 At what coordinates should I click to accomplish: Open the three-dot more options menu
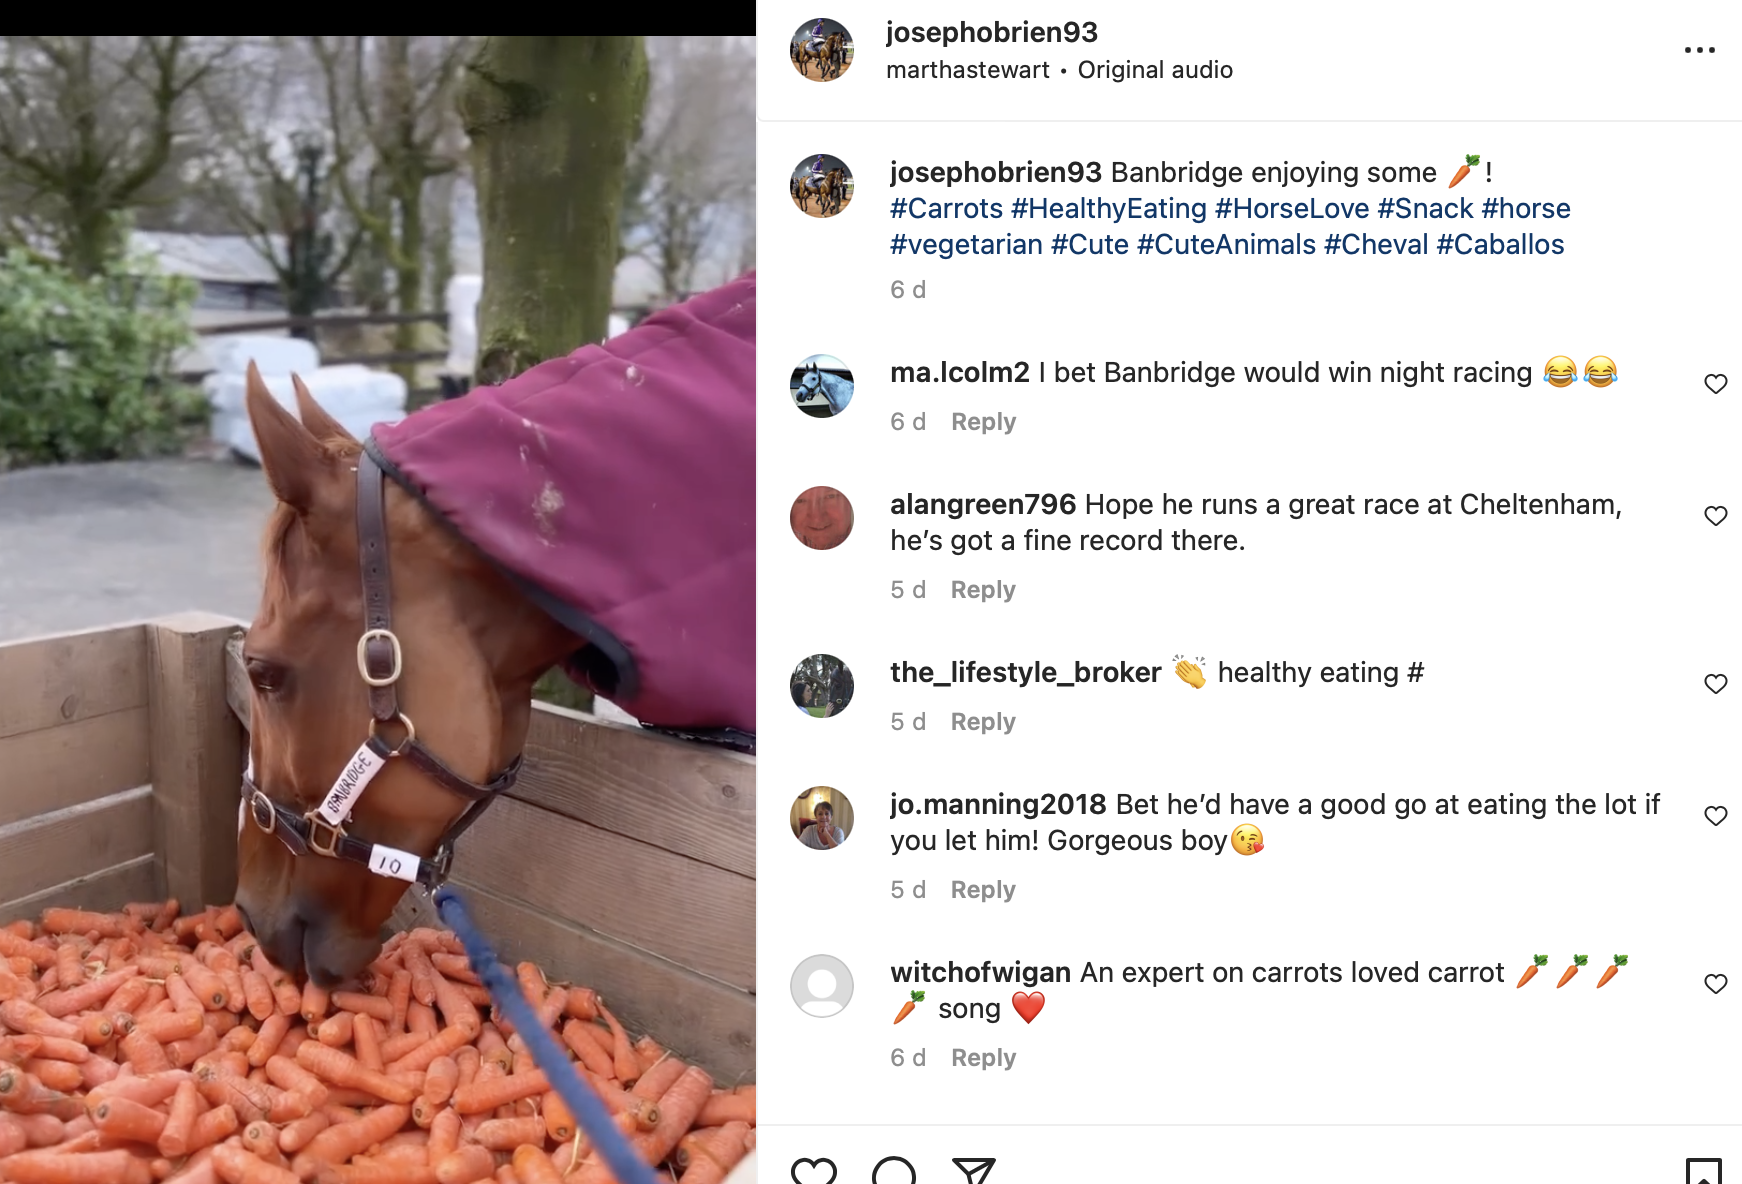[1699, 50]
